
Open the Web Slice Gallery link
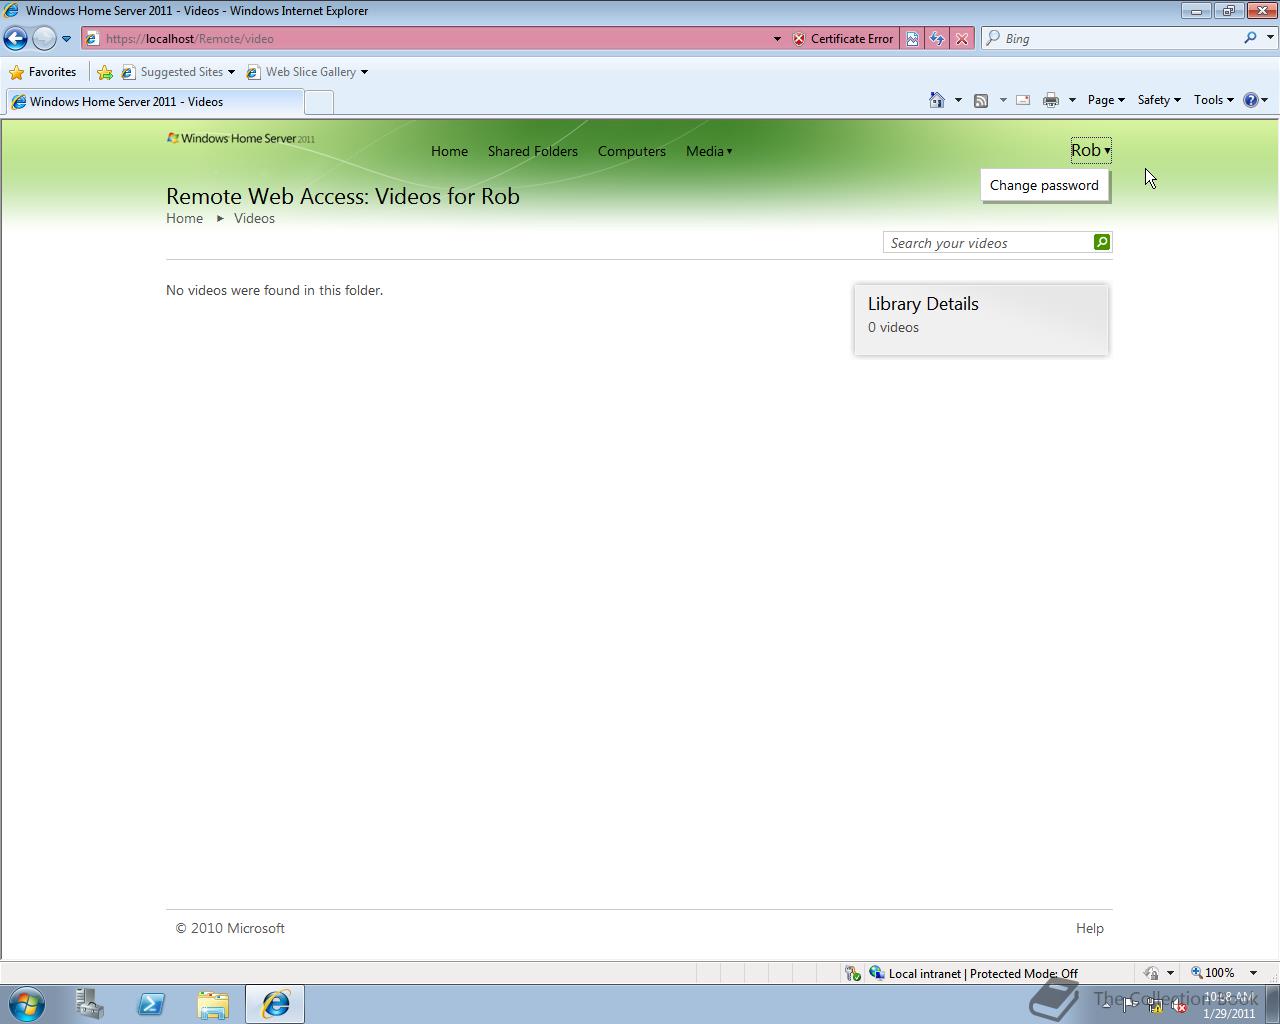(x=308, y=72)
